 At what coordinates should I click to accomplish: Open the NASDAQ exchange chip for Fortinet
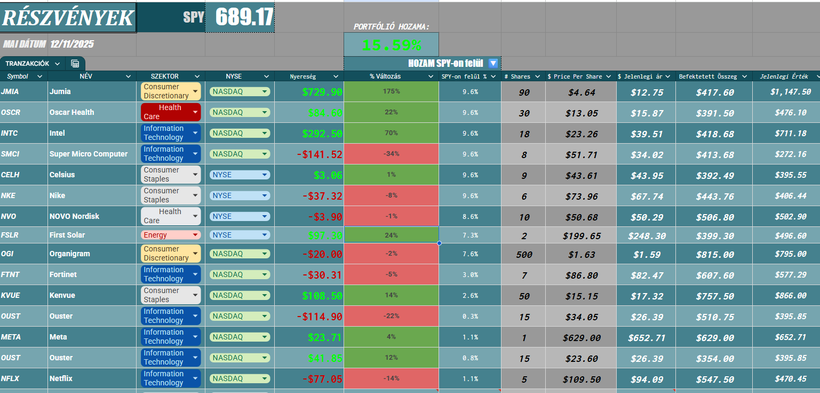tap(240, 274)
